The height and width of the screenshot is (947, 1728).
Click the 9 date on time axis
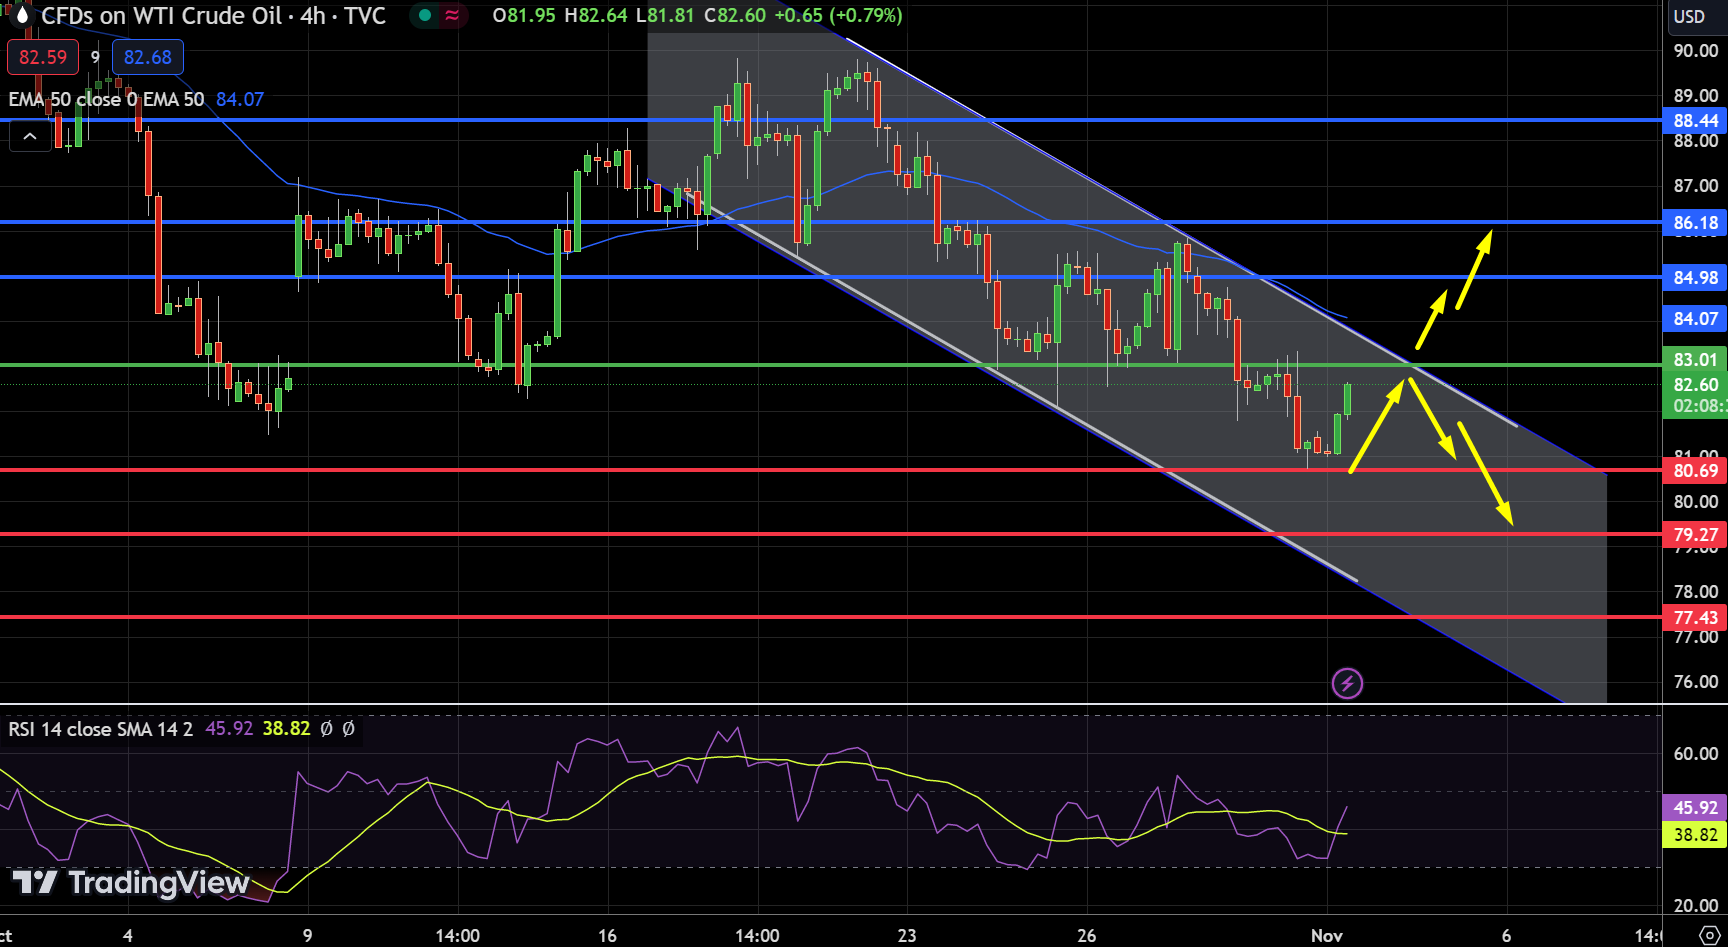(307, 936)
